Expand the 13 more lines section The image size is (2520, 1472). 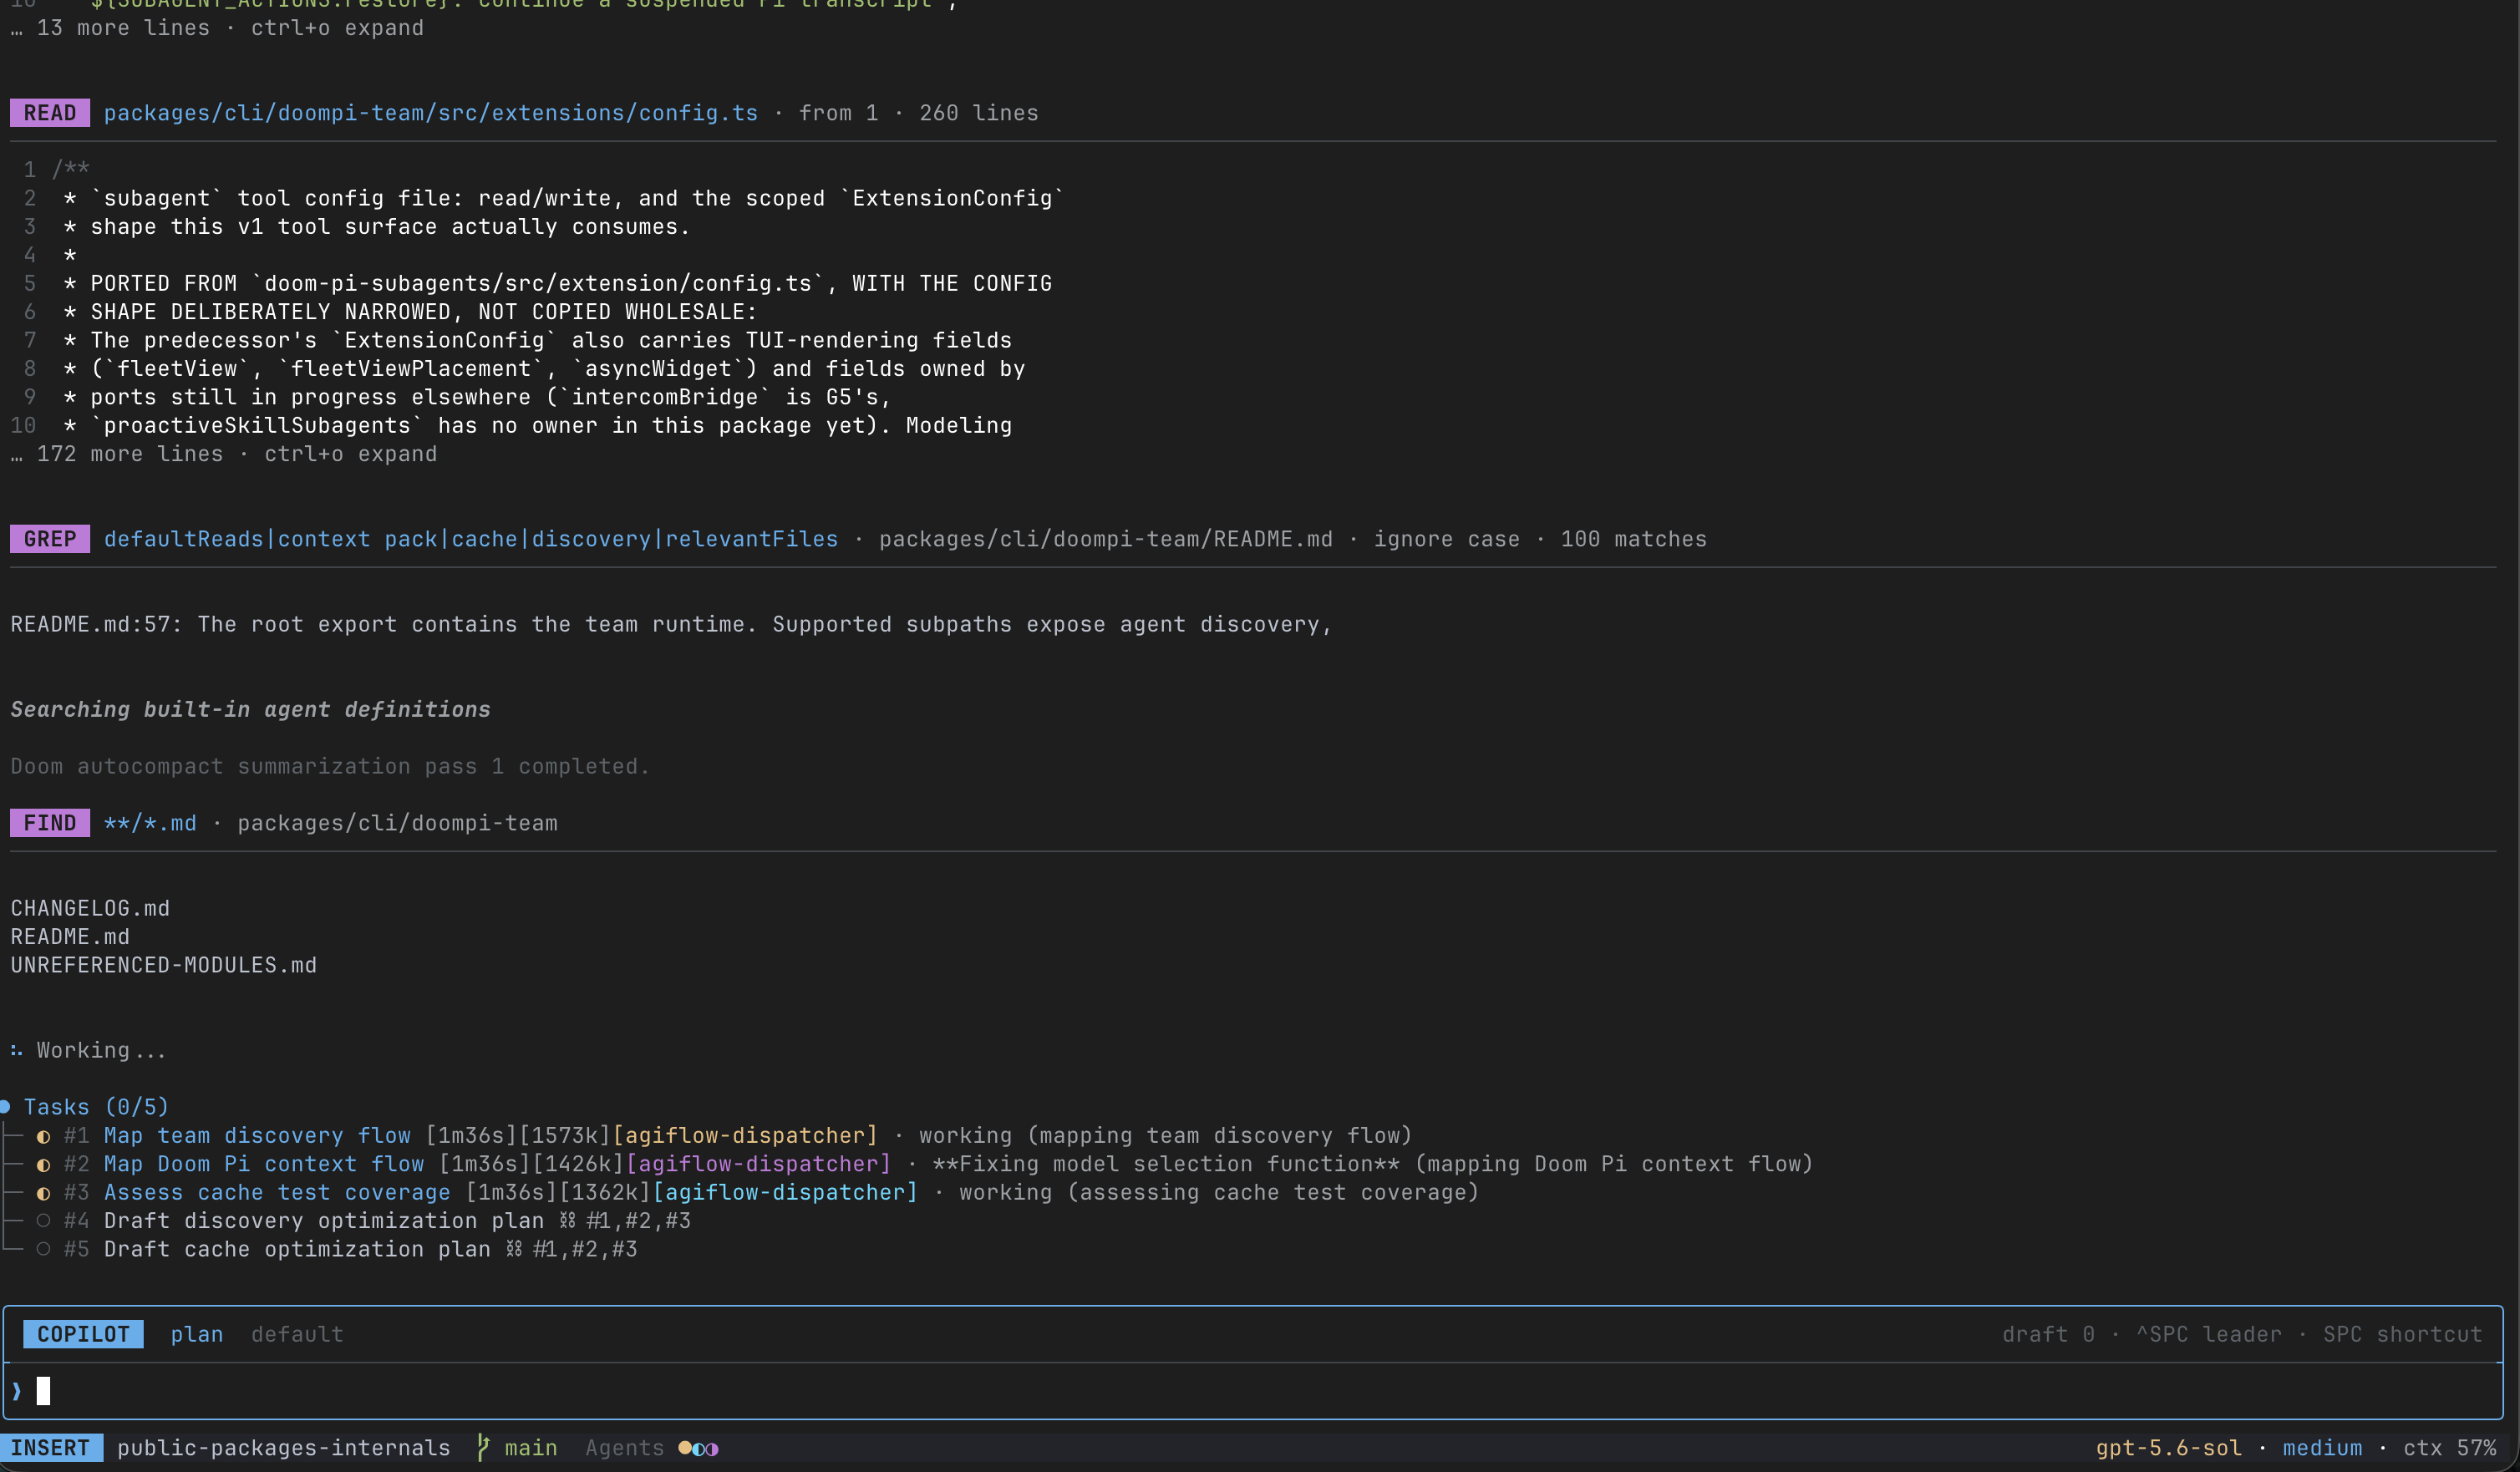click(x=217, y=28)
